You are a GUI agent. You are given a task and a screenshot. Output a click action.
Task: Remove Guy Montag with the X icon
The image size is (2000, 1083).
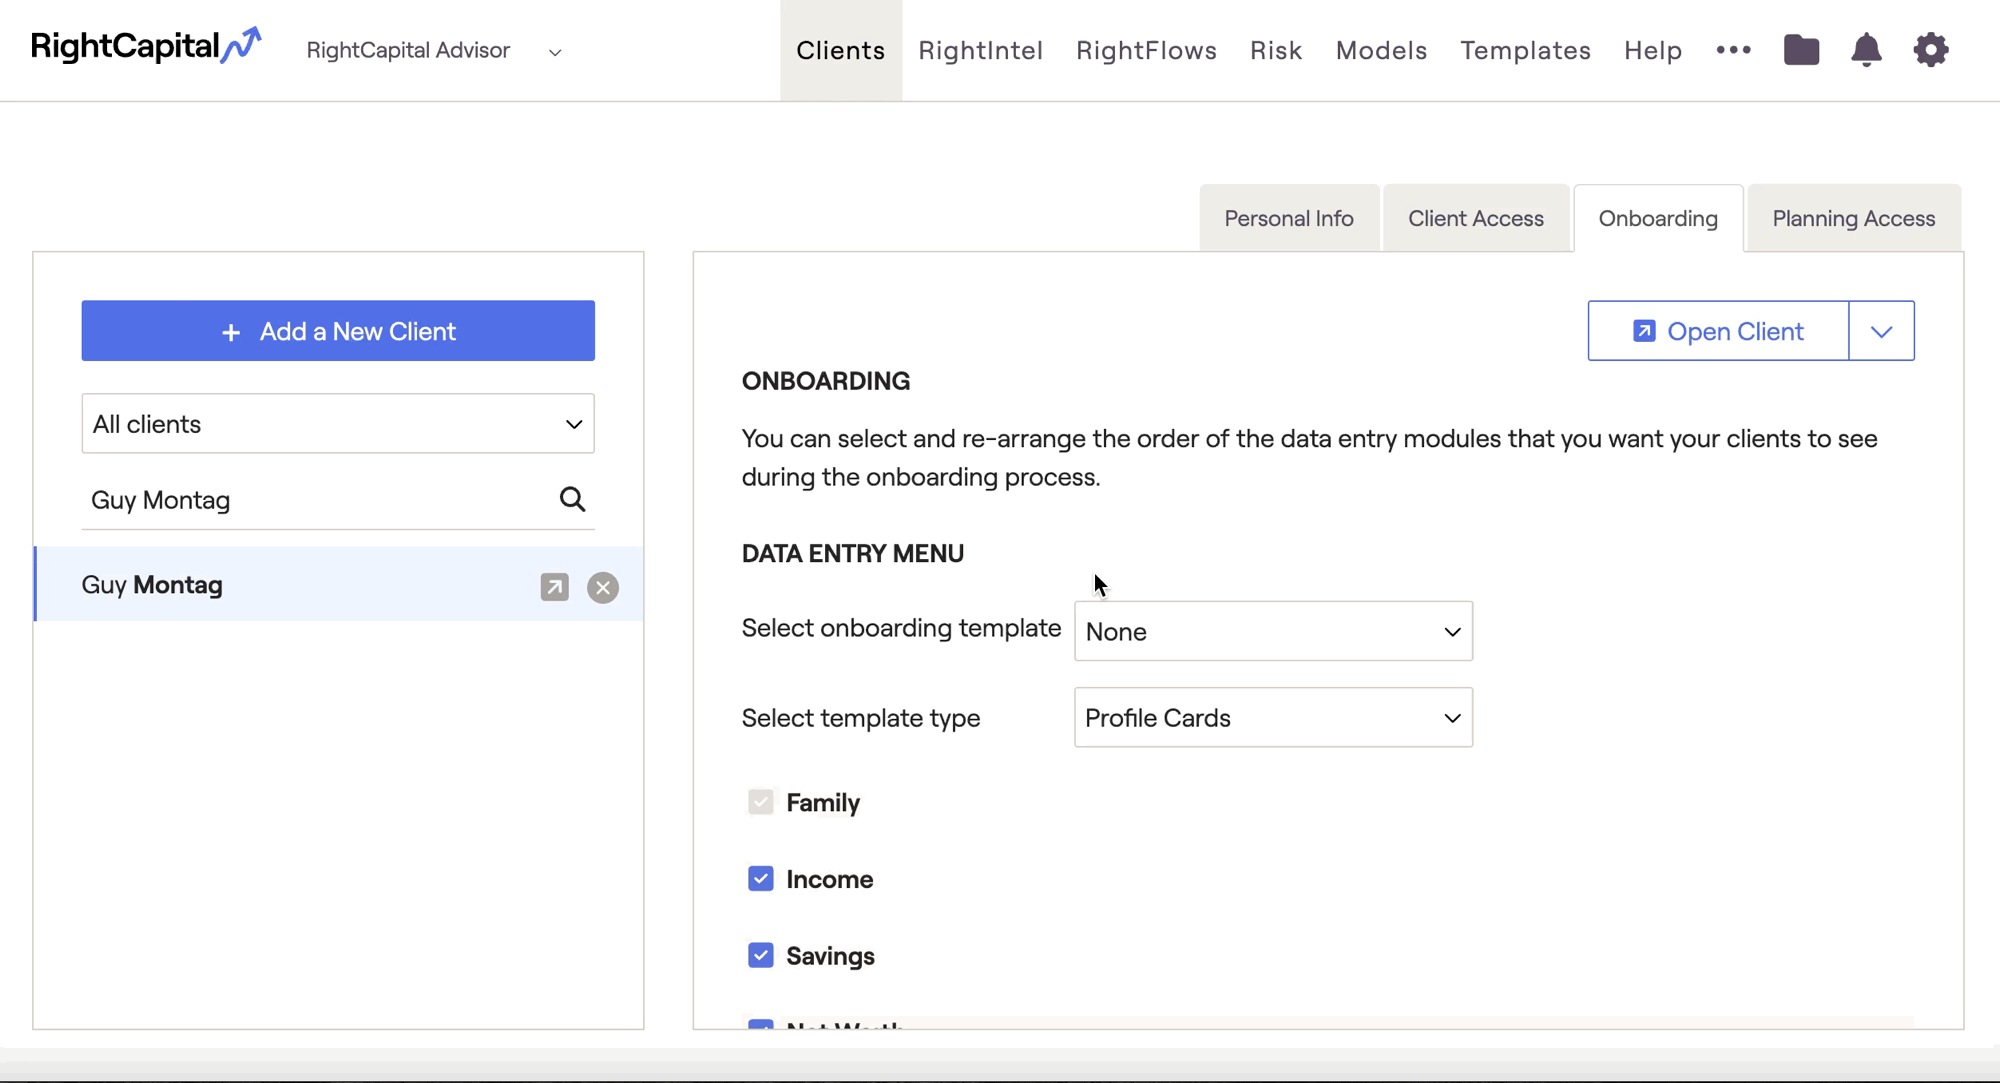[x=603, y=587]
